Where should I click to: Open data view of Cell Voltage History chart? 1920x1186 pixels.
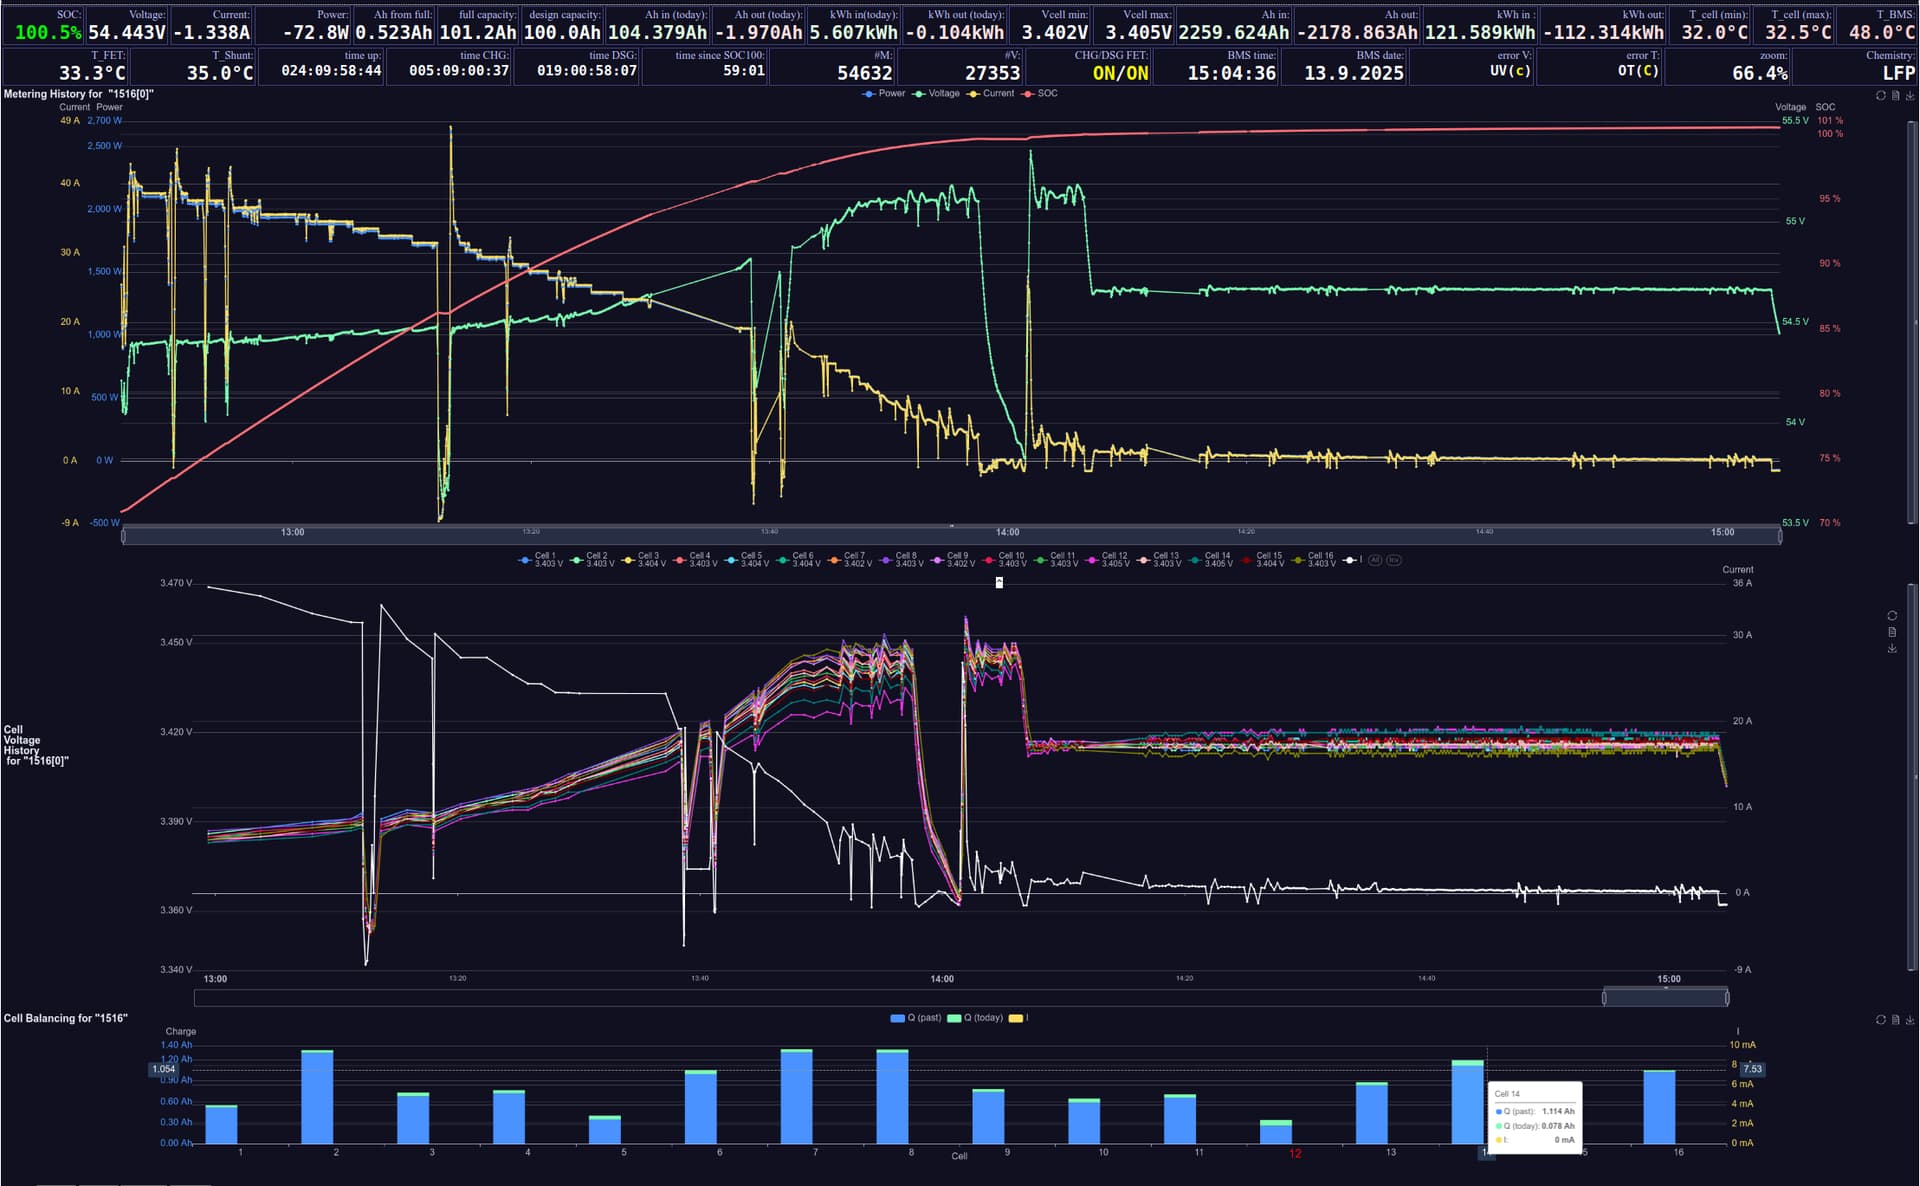click(x=1892, y=632)
